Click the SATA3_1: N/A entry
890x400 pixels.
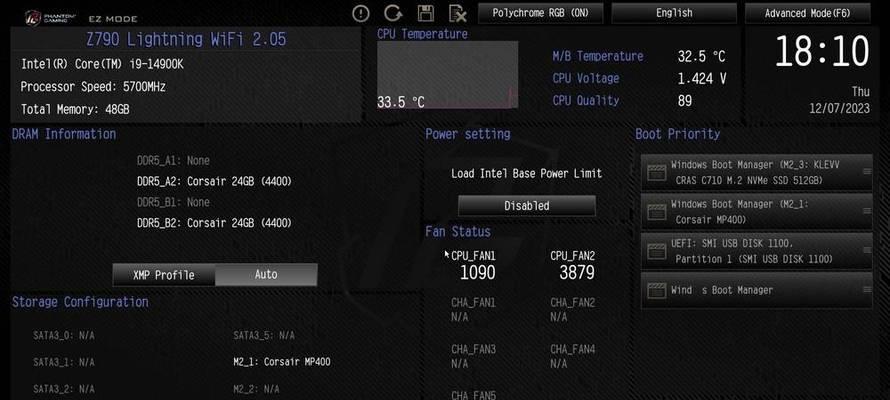[64, 362]
